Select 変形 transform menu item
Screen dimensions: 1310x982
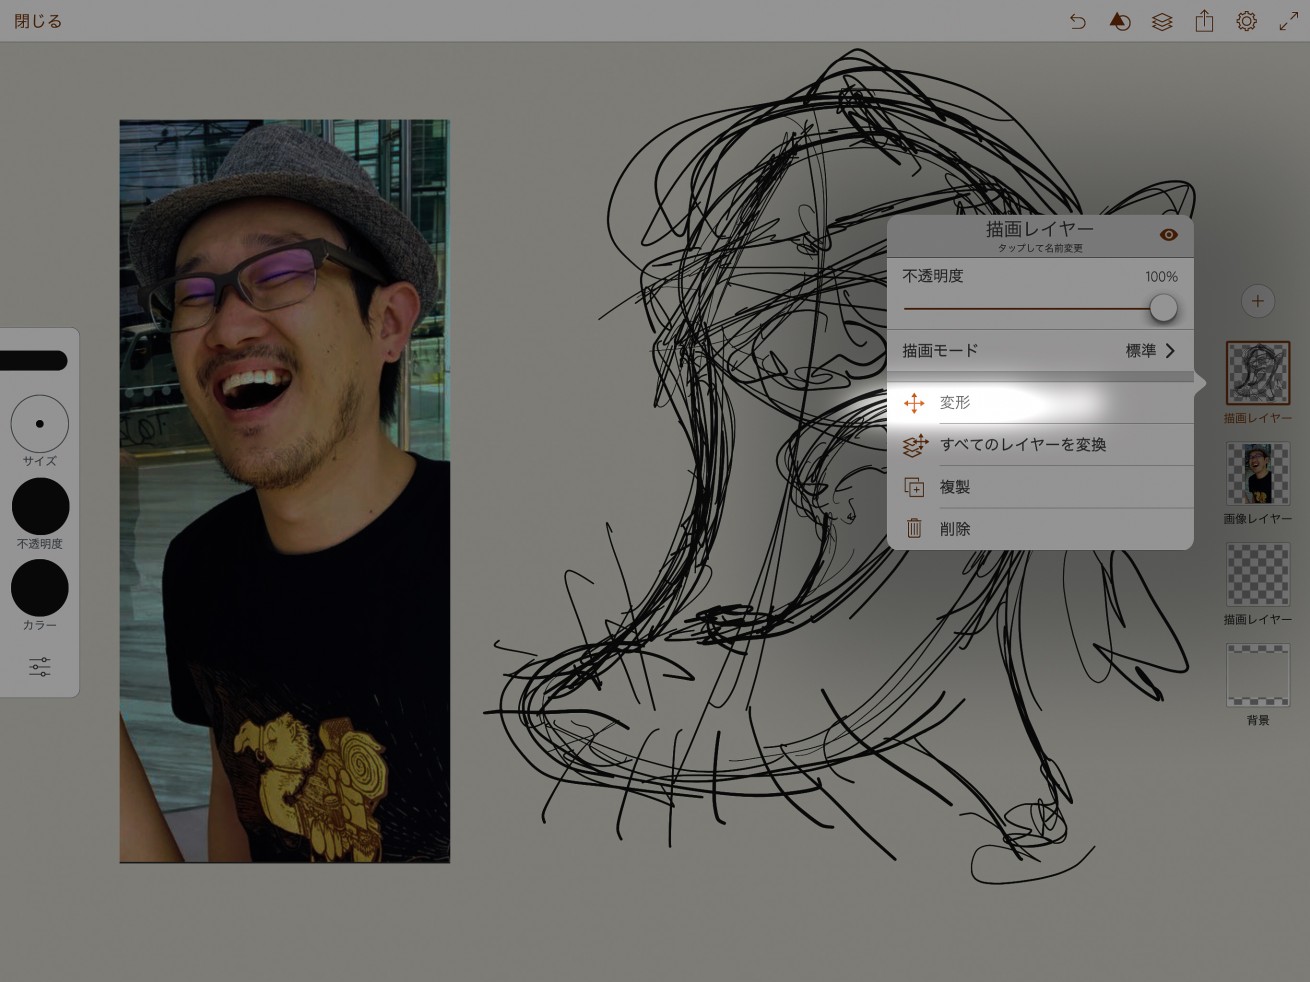(x=1040, y=403)
